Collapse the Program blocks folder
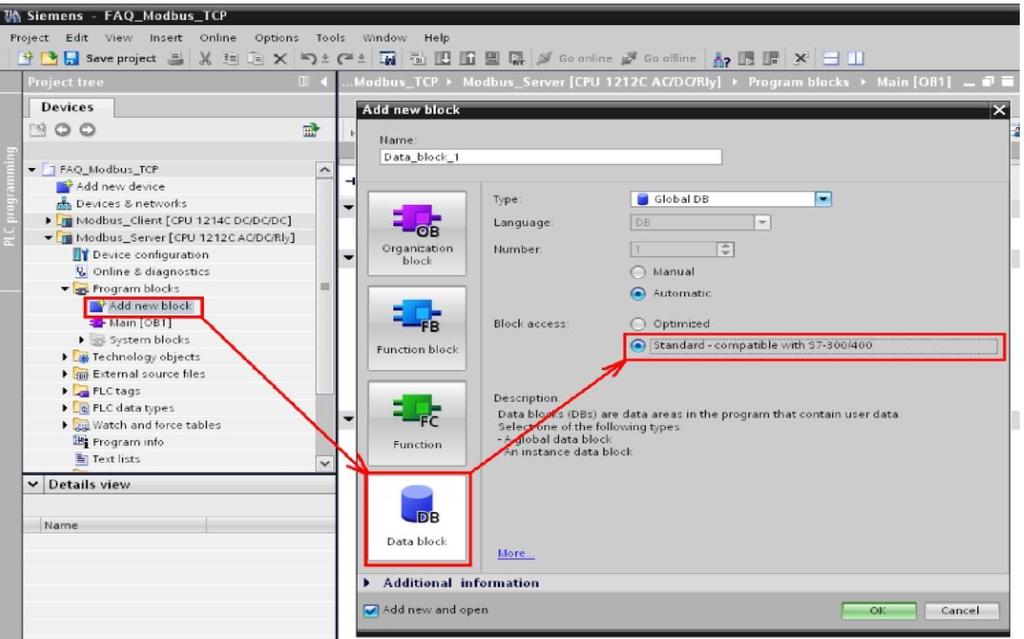The image size is (1024, 639). 65,289
